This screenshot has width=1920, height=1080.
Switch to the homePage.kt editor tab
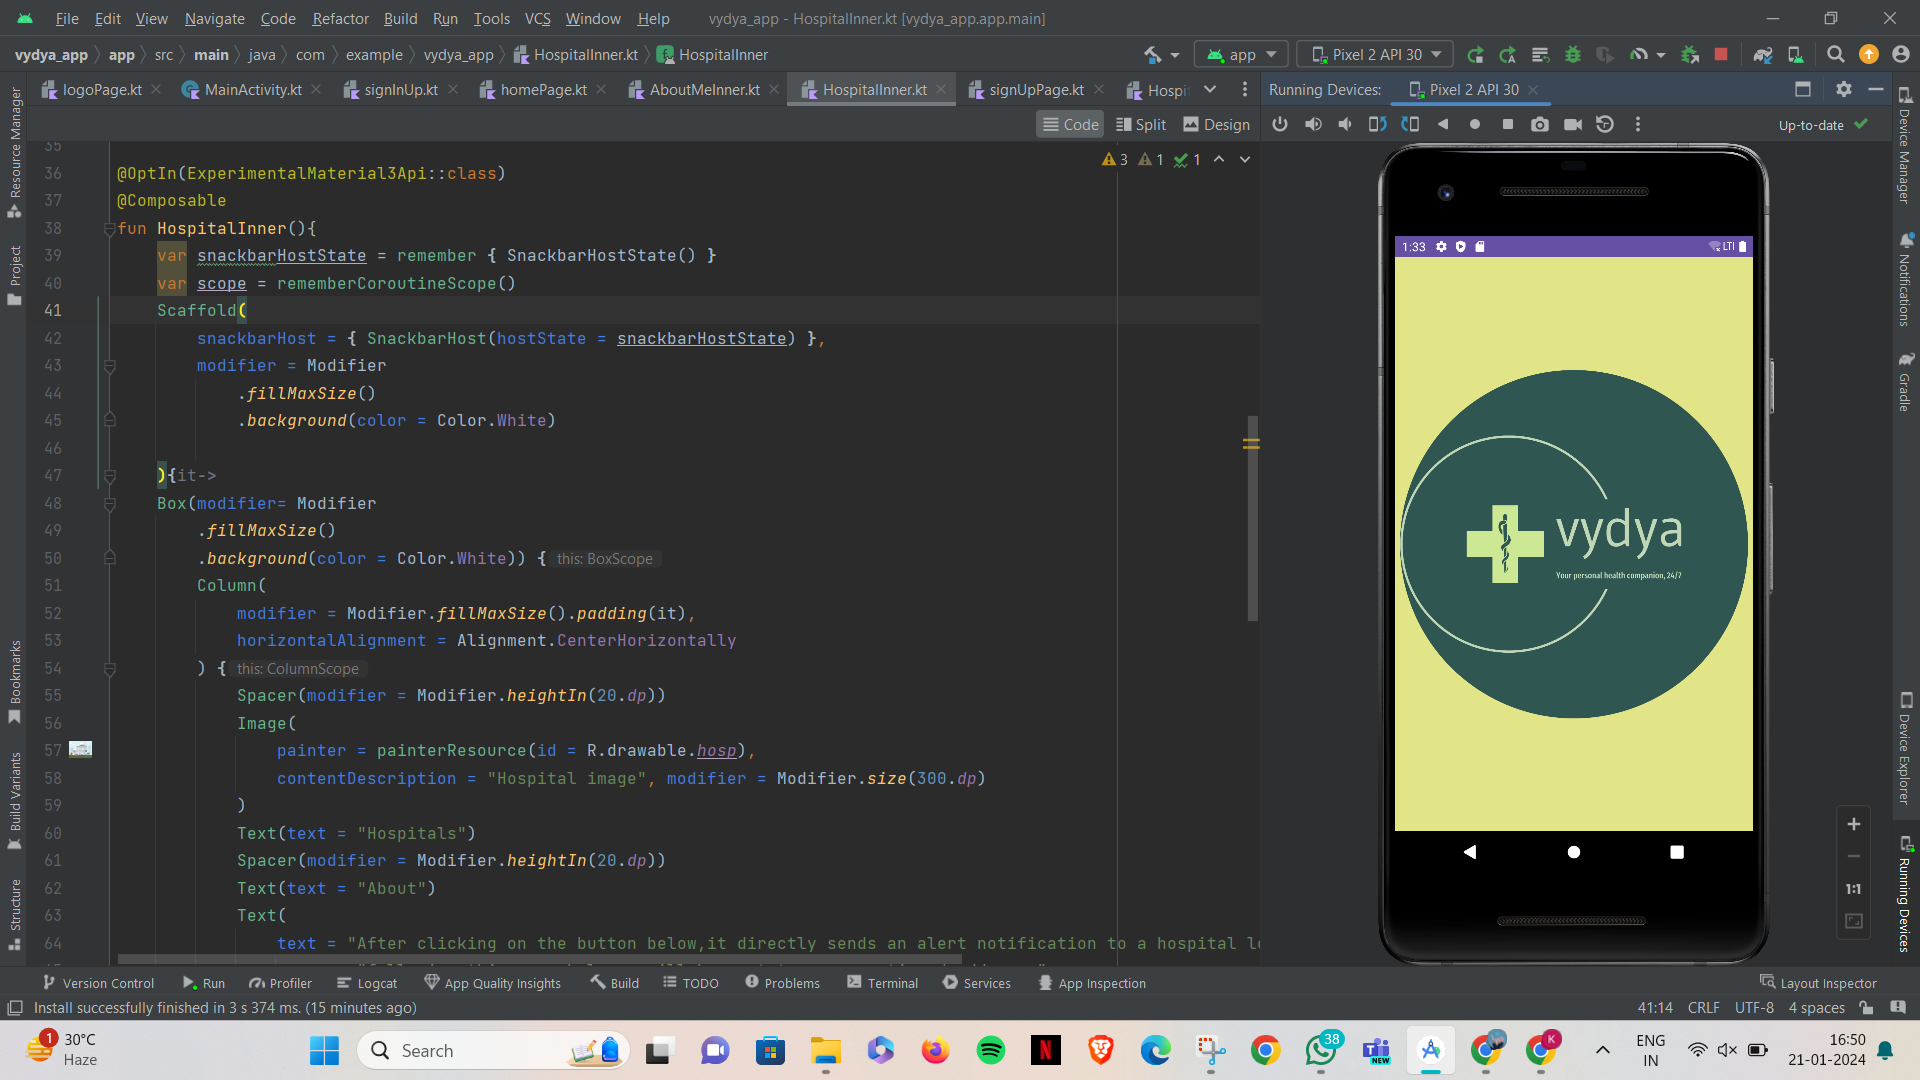coord(543,89)
